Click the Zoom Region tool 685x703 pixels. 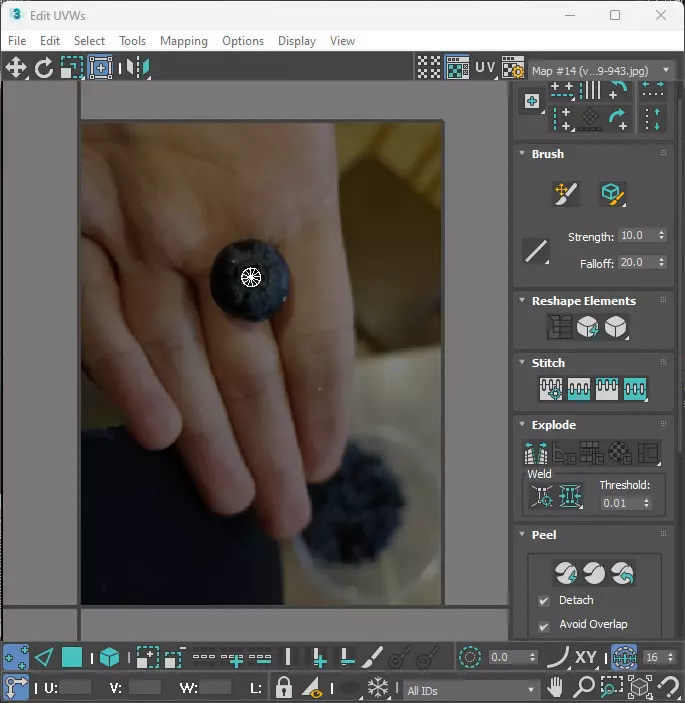coord(612,687)
